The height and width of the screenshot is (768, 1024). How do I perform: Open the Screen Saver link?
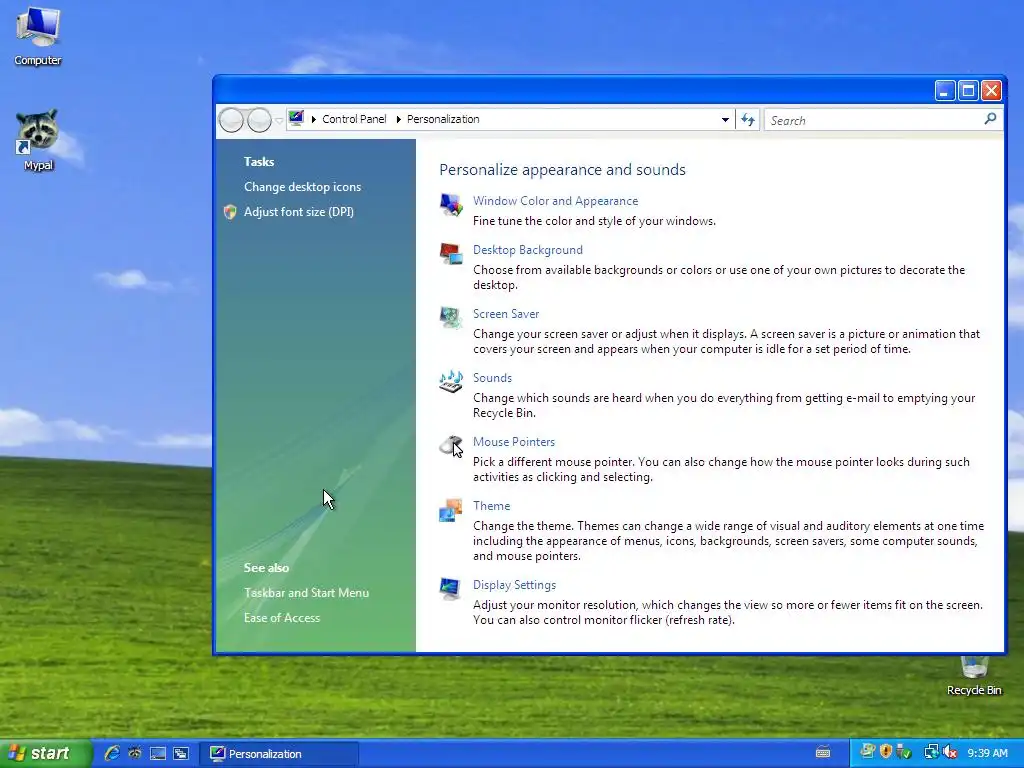click(506, 314)
